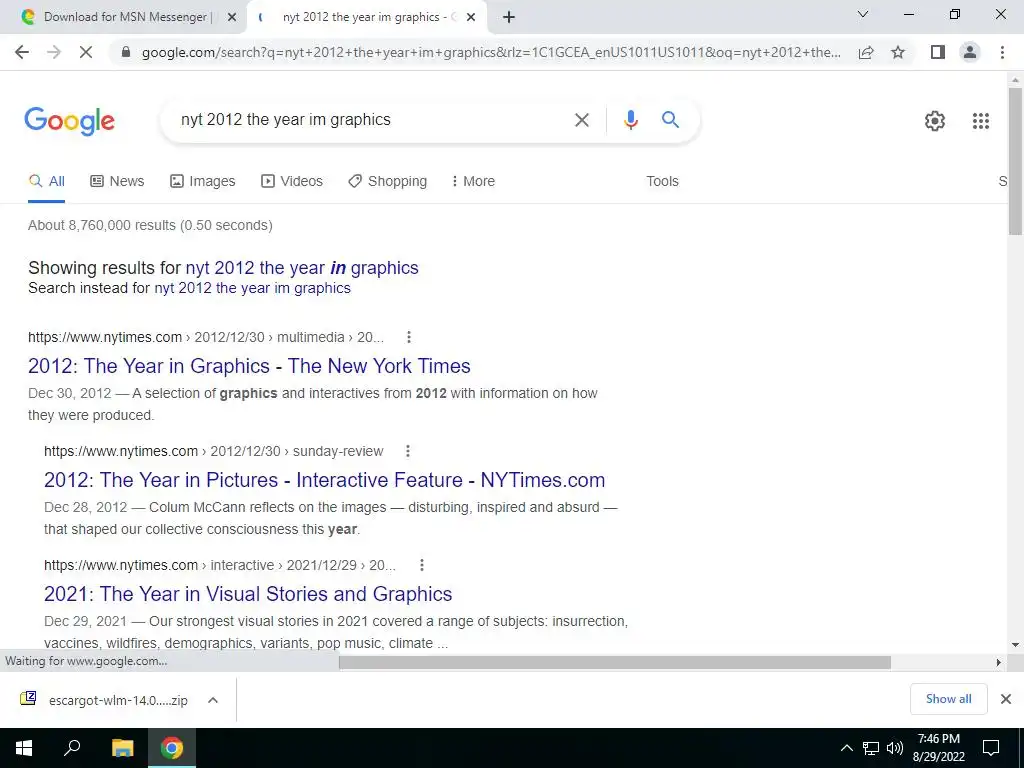This screenshot has height=768, width=1024.
Task: Submit search with magnifier icon
Action: point(670,120)
